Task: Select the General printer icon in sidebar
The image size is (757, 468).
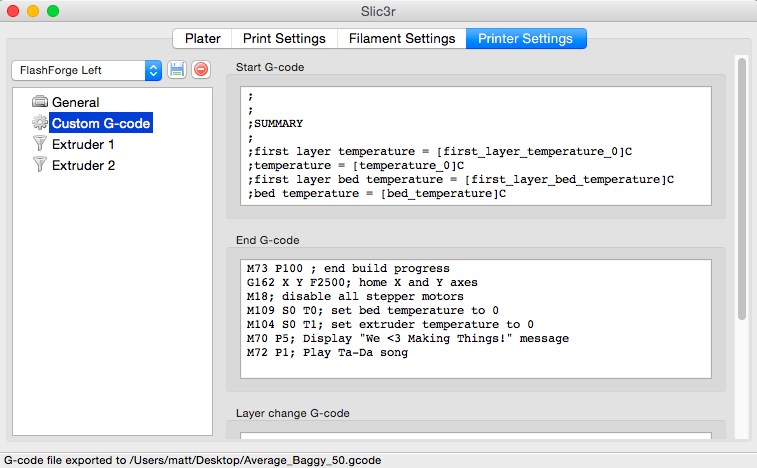Action: point(40,102)
